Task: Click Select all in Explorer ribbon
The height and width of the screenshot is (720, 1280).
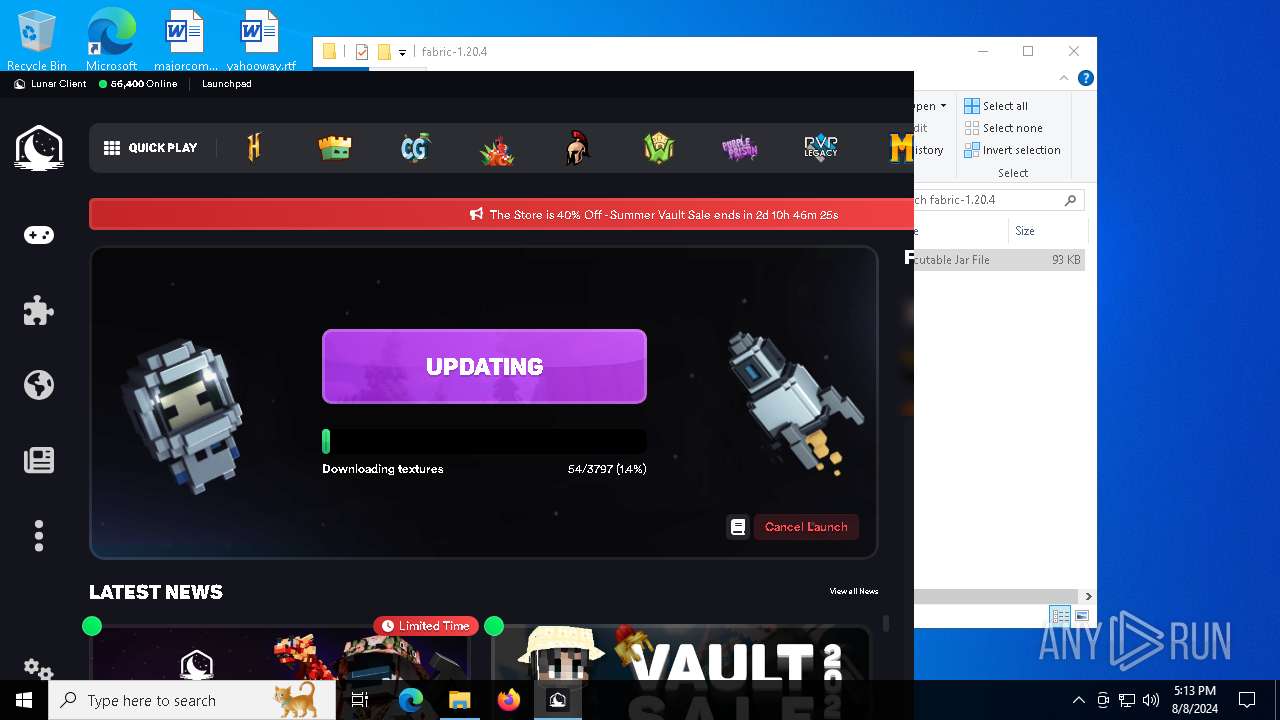Action: (x=996, y=106)
